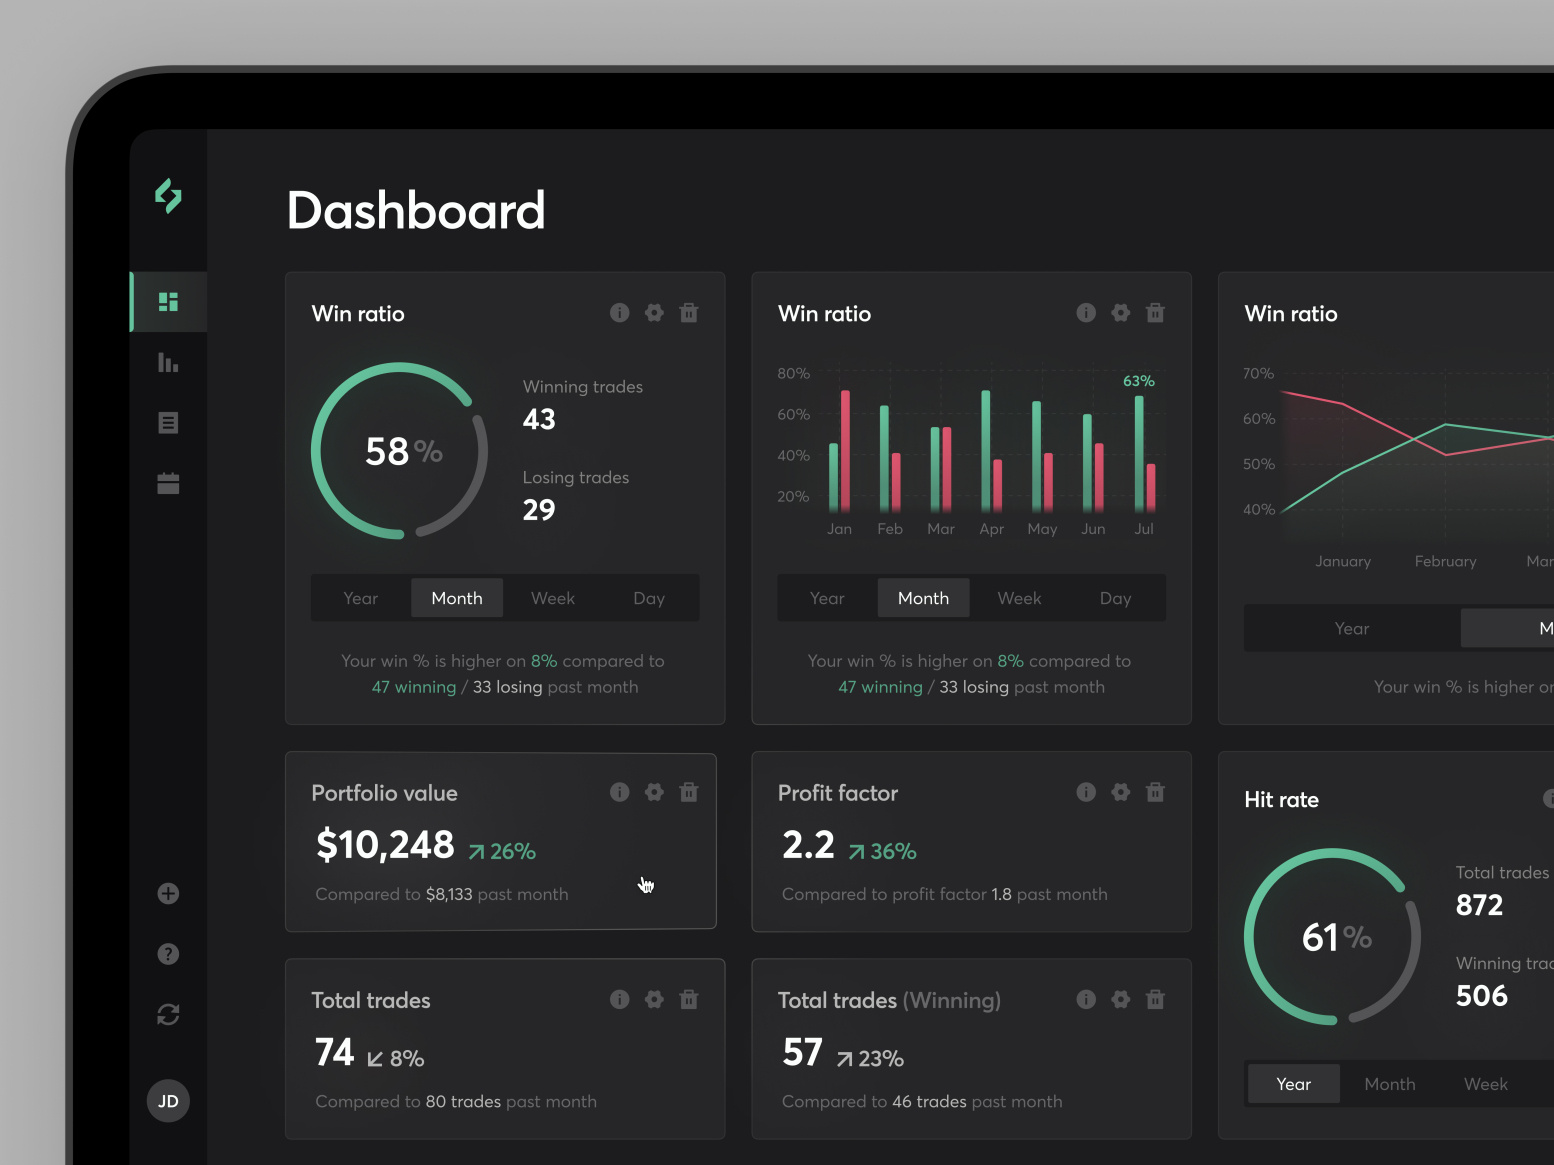Image resolution: width=1554 pixels, height=1165 pixels.
Task: Delete the Total trades widget via trash icon
Action: click(689, 999)
